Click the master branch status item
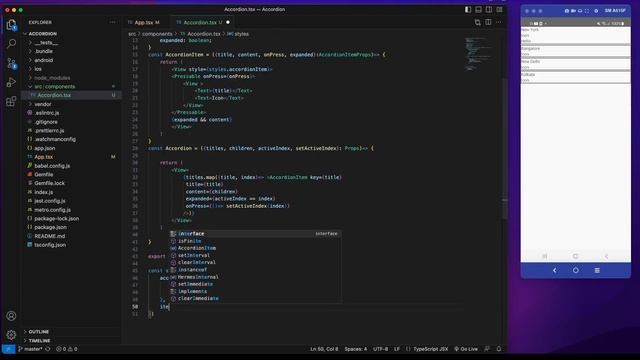Viewport: 640px width, 360px height. pos(31,349)
